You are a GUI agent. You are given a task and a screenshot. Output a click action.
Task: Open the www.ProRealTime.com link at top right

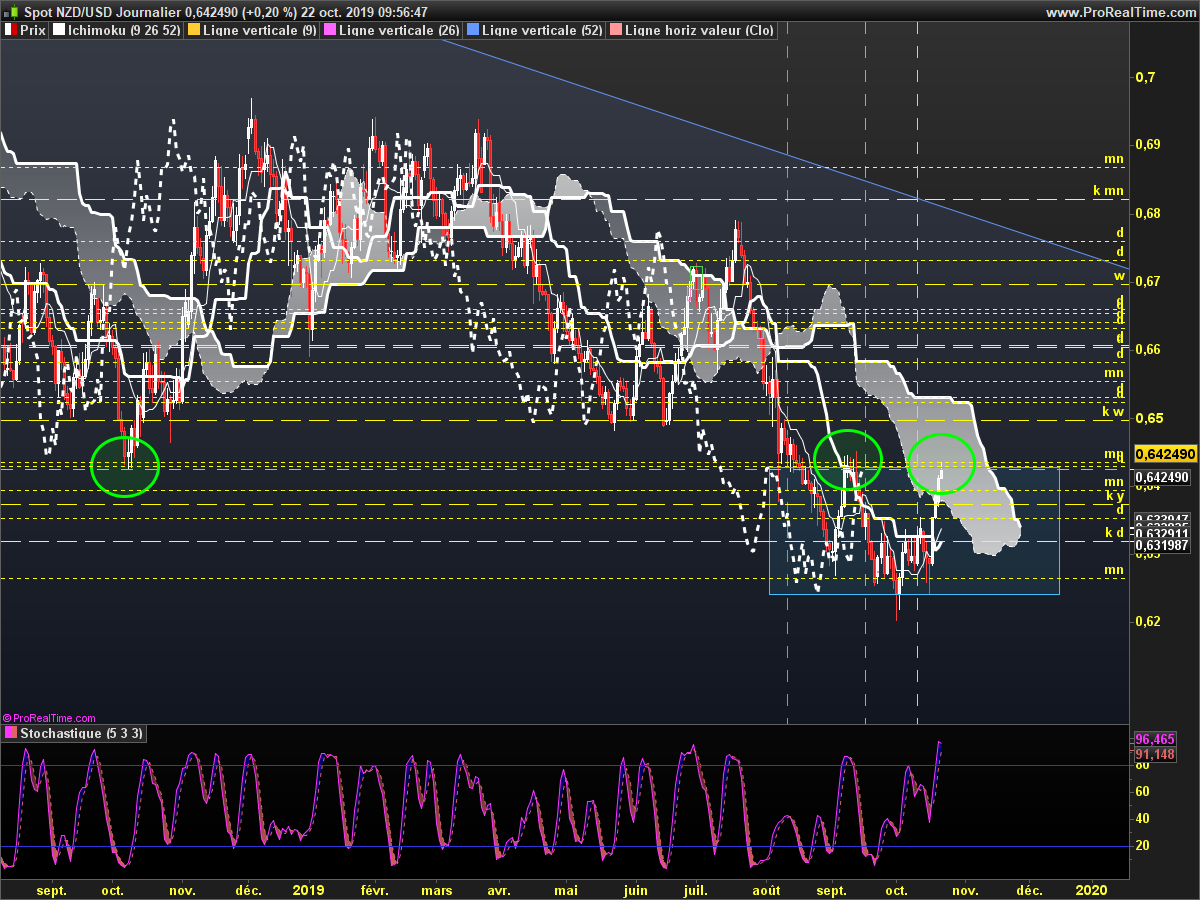(x=1120, y=12)
